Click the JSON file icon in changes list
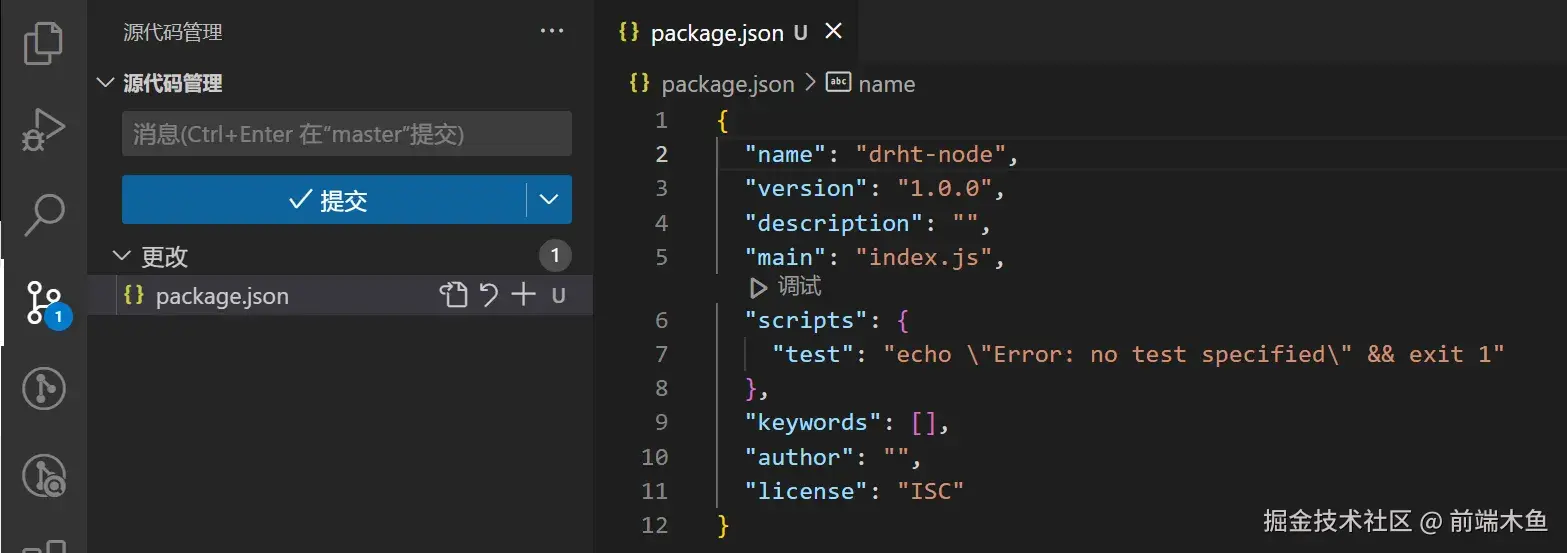Image resolution: width=1567 pixels, height=553 pixels. (133, 295)
